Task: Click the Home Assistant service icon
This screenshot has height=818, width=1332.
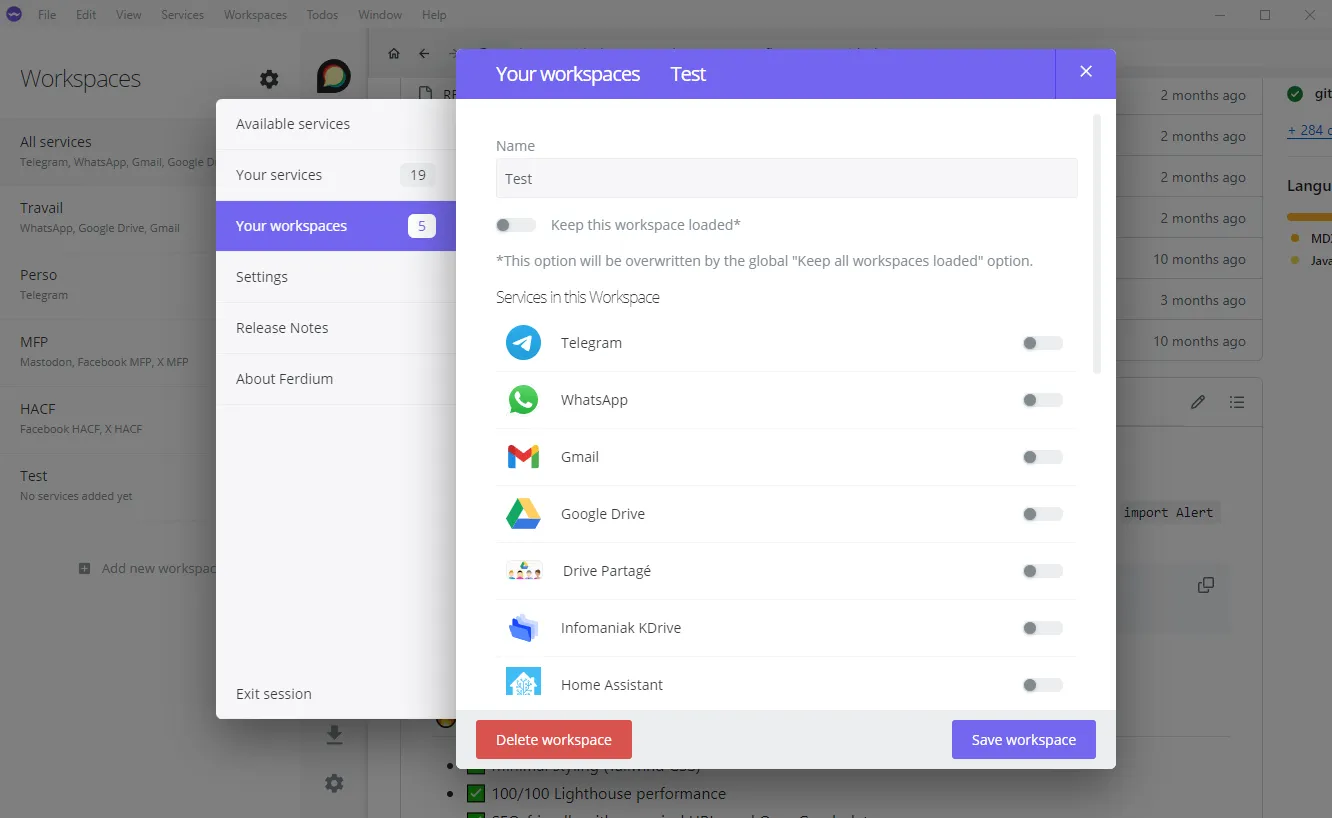Action: (523, 682)
